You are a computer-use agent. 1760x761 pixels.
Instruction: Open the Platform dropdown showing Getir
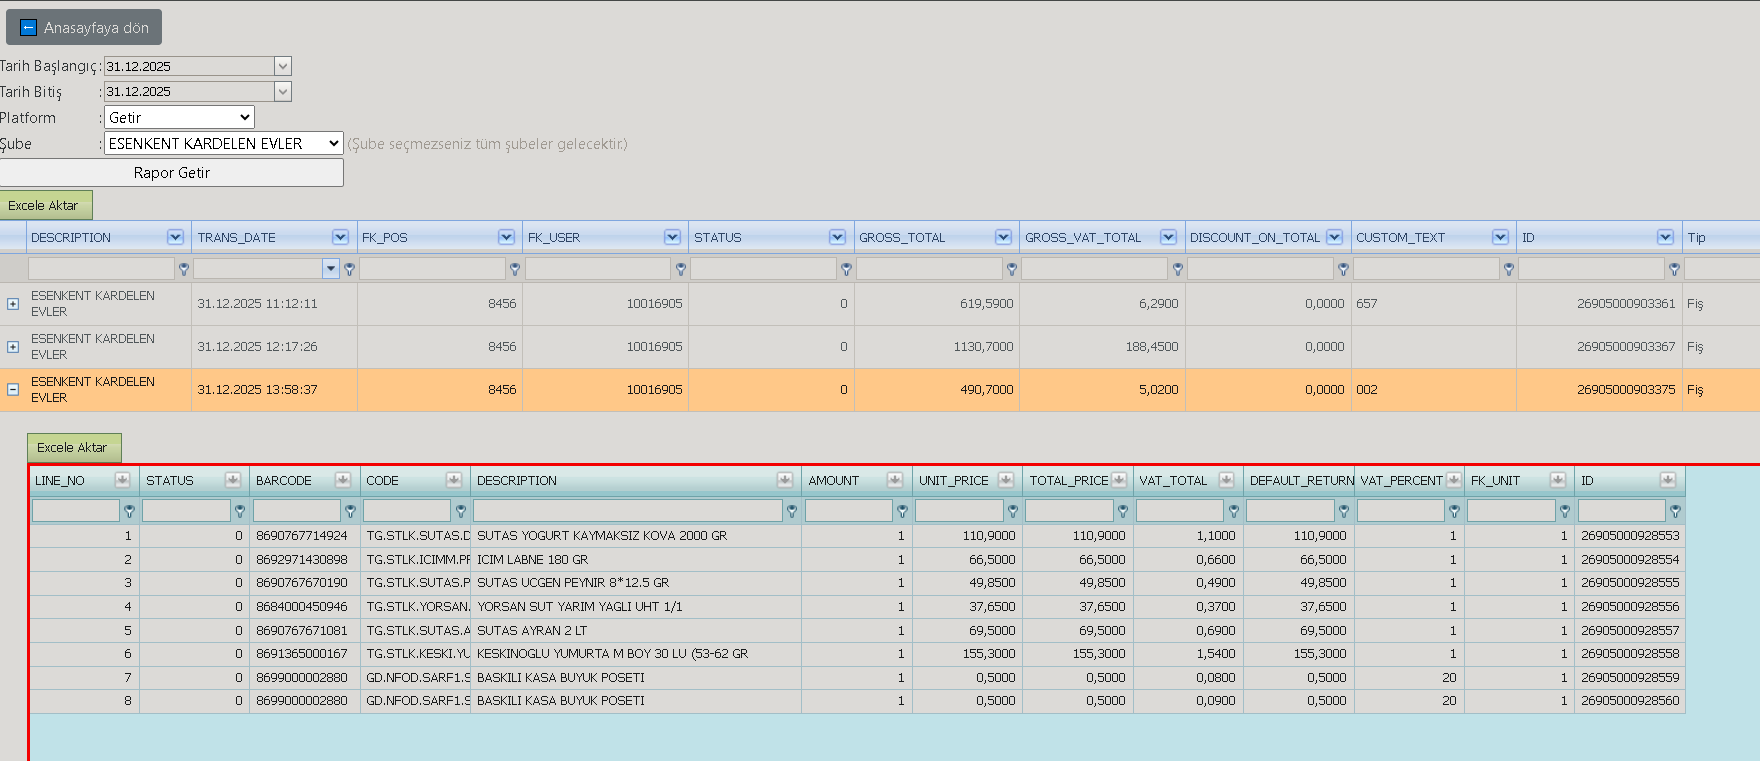(x=179, y=117)
